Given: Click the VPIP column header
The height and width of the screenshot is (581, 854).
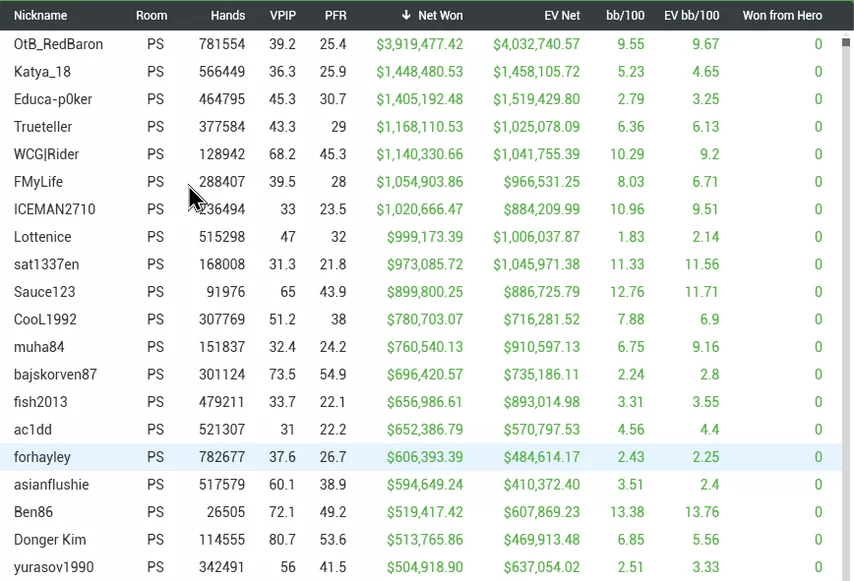Looking at the screenshot, I should [283, 15].
